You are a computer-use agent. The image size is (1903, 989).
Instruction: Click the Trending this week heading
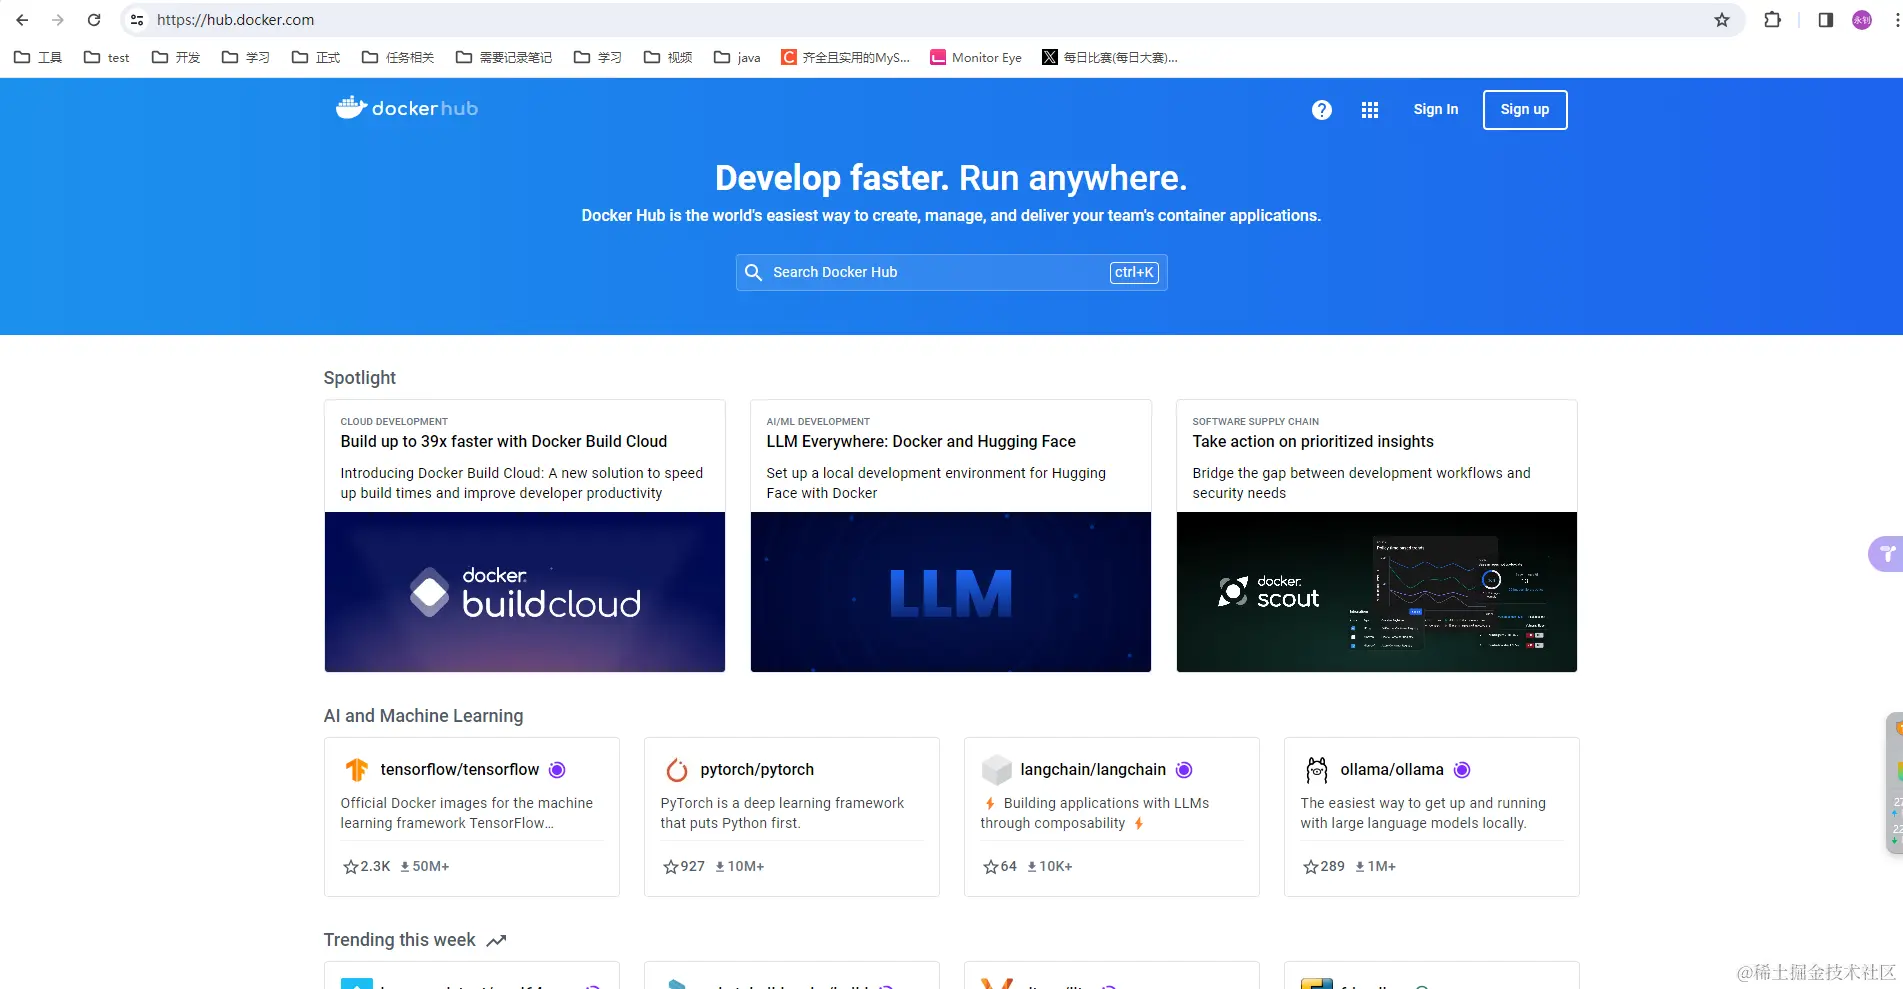[x=399, y=940]
